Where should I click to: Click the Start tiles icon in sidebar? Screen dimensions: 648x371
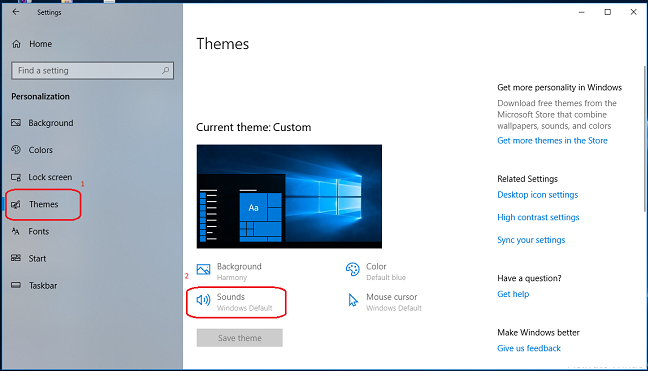16,258
